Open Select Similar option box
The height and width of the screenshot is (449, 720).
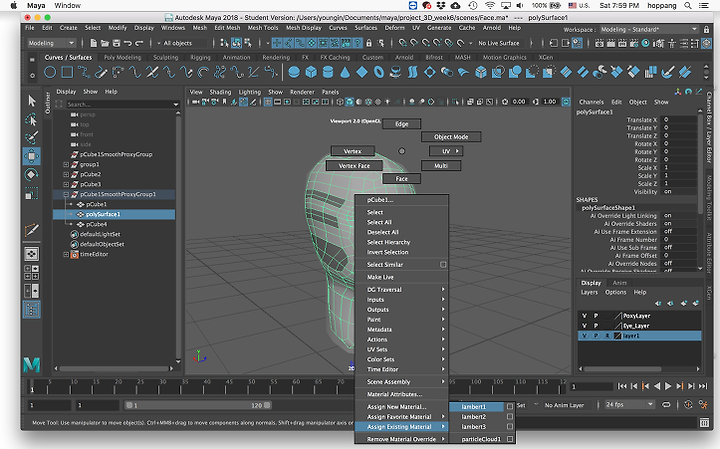(x=443, y=264)
